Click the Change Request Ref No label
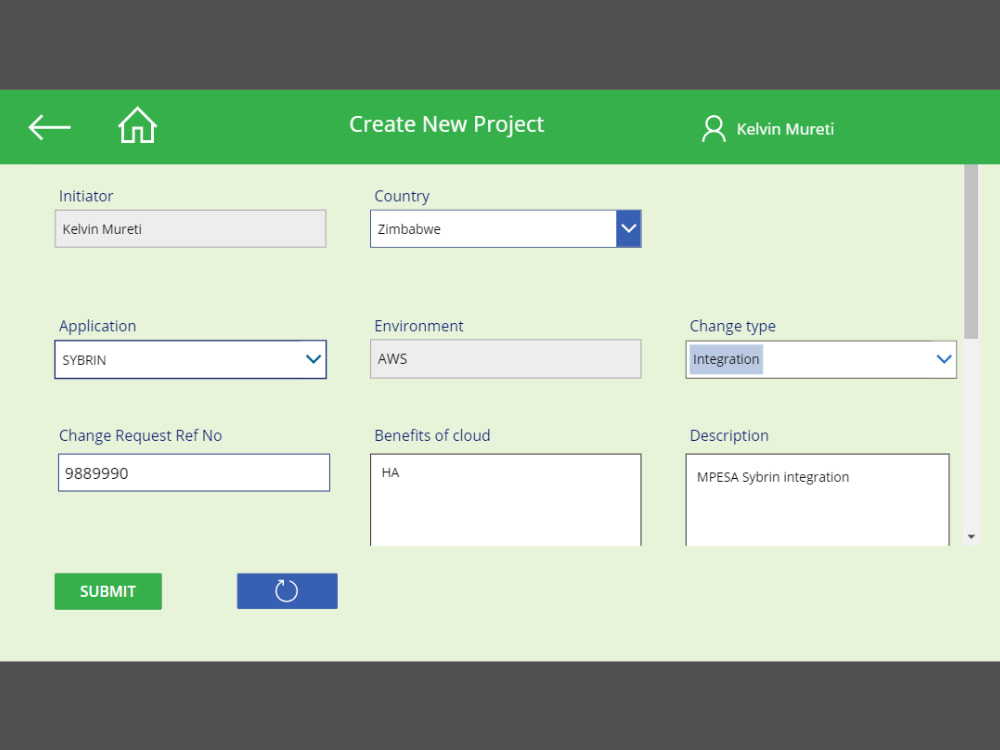Viewport: 1000px width, 750px height. point(140,436)
